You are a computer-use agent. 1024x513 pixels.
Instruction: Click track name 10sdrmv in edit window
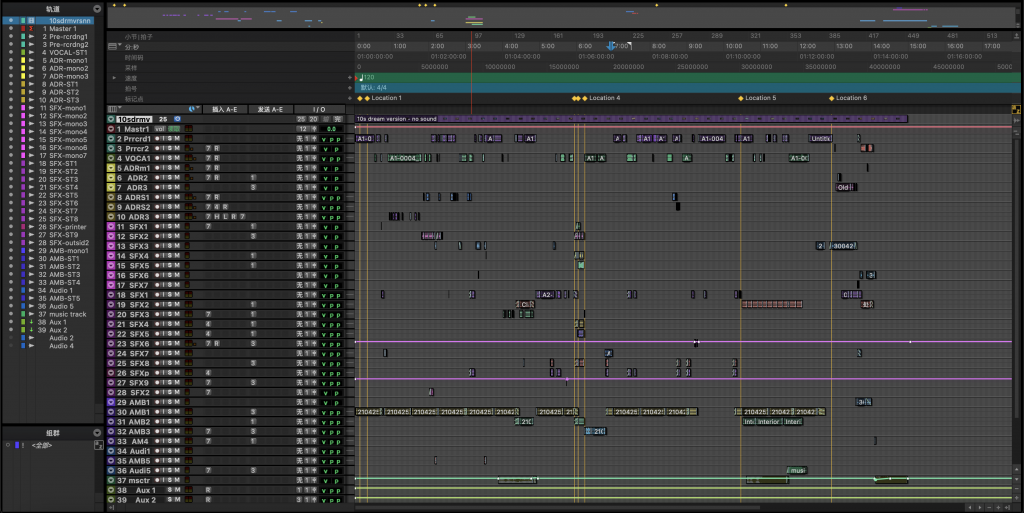(134, 119)
